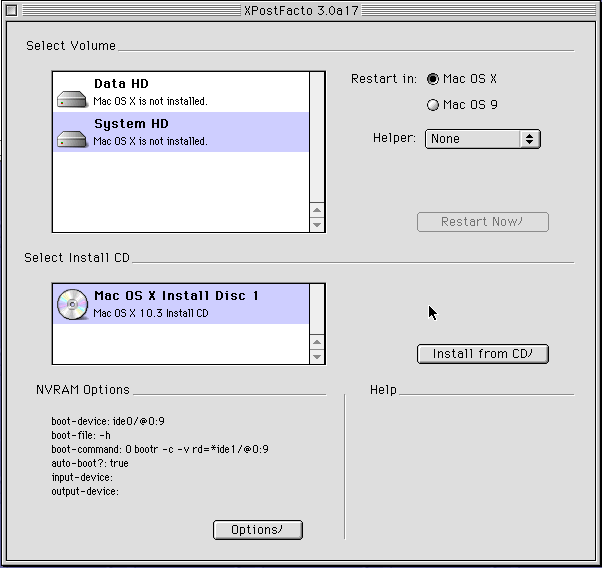Click the 'boot-device: ide0/@0:9' line

[108, 421]
